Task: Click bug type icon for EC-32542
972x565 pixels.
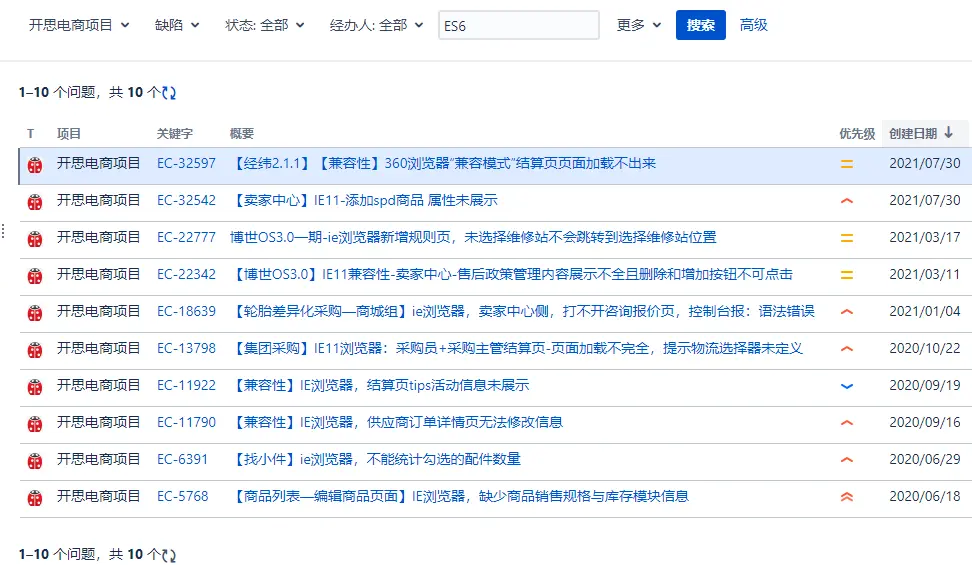Action: 35,202
